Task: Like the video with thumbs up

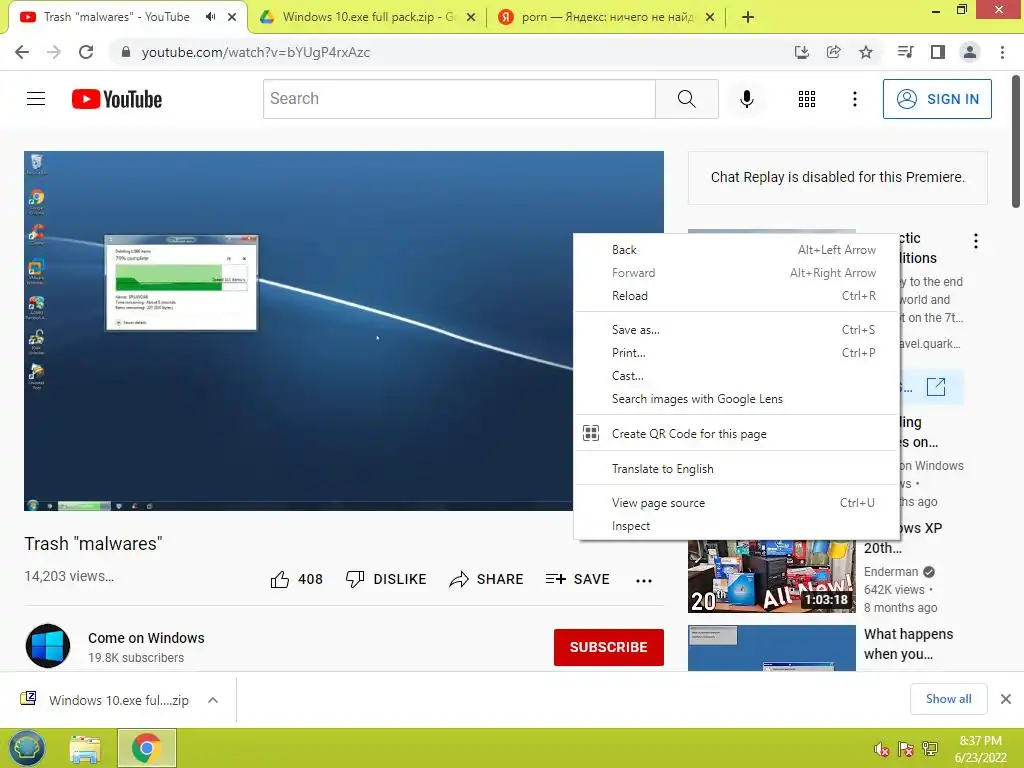Action: 296,579
